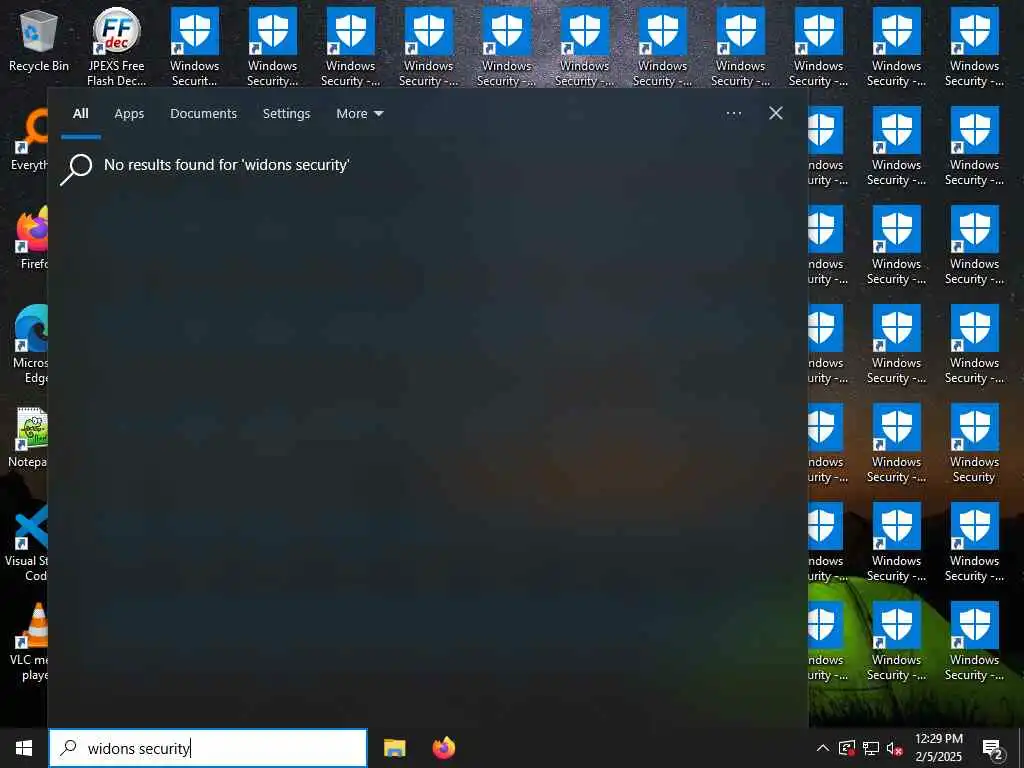Switch to the All search tab
Image resolution: width=1024 pixels, height=768 pixels.
81,114
